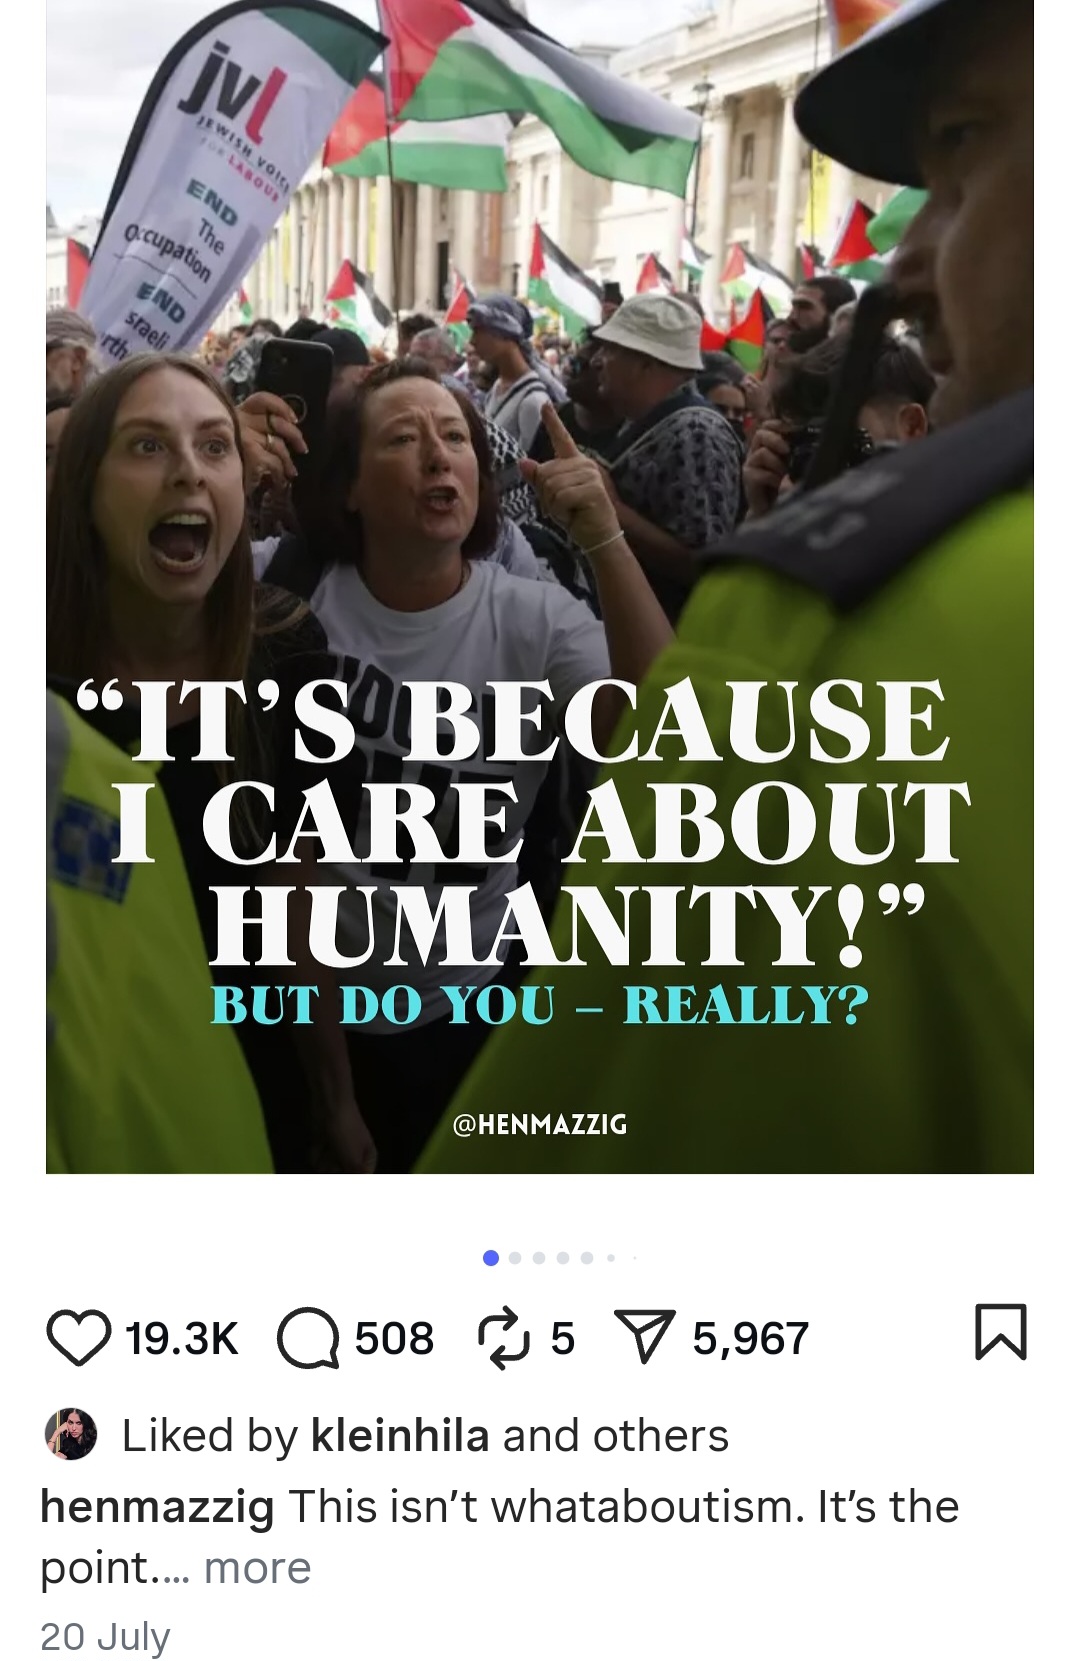This screenshot has height=1661, width=1080.
Task: Open kleinhila profile from likes line
Action: pyautogui.click(x=400, y=1435)
